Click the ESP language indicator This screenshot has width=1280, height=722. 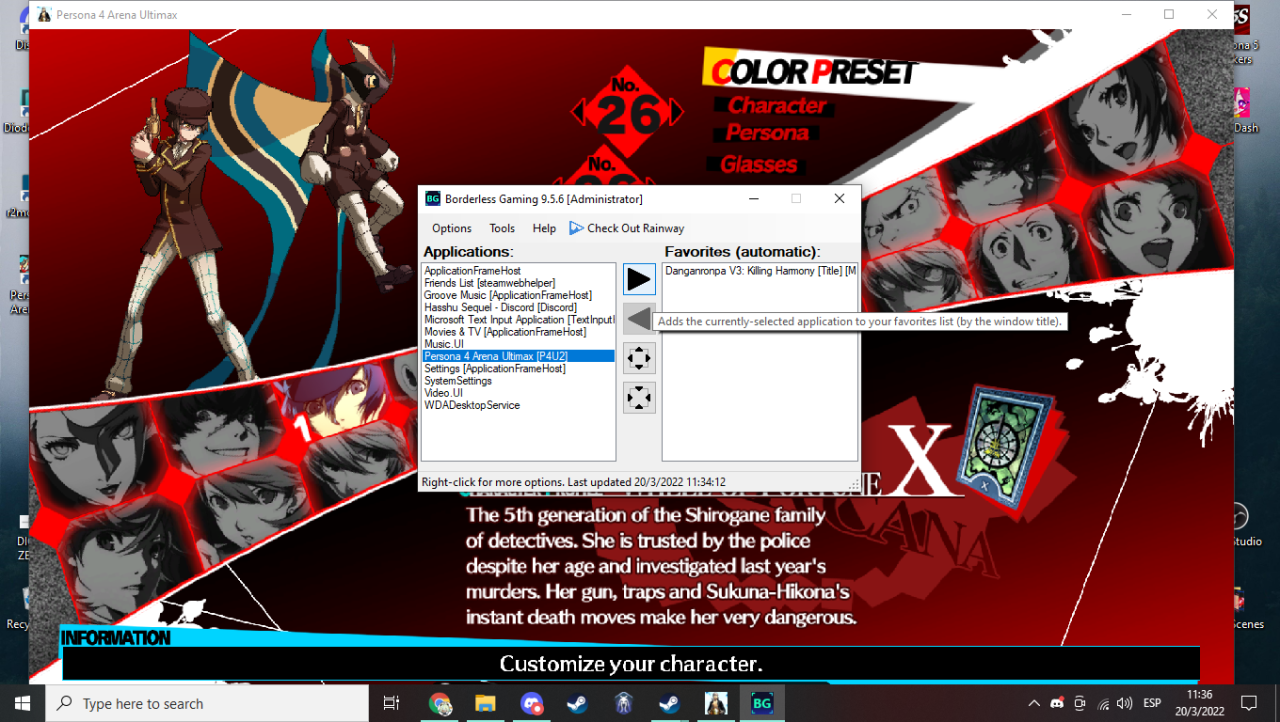(1152, 704)
